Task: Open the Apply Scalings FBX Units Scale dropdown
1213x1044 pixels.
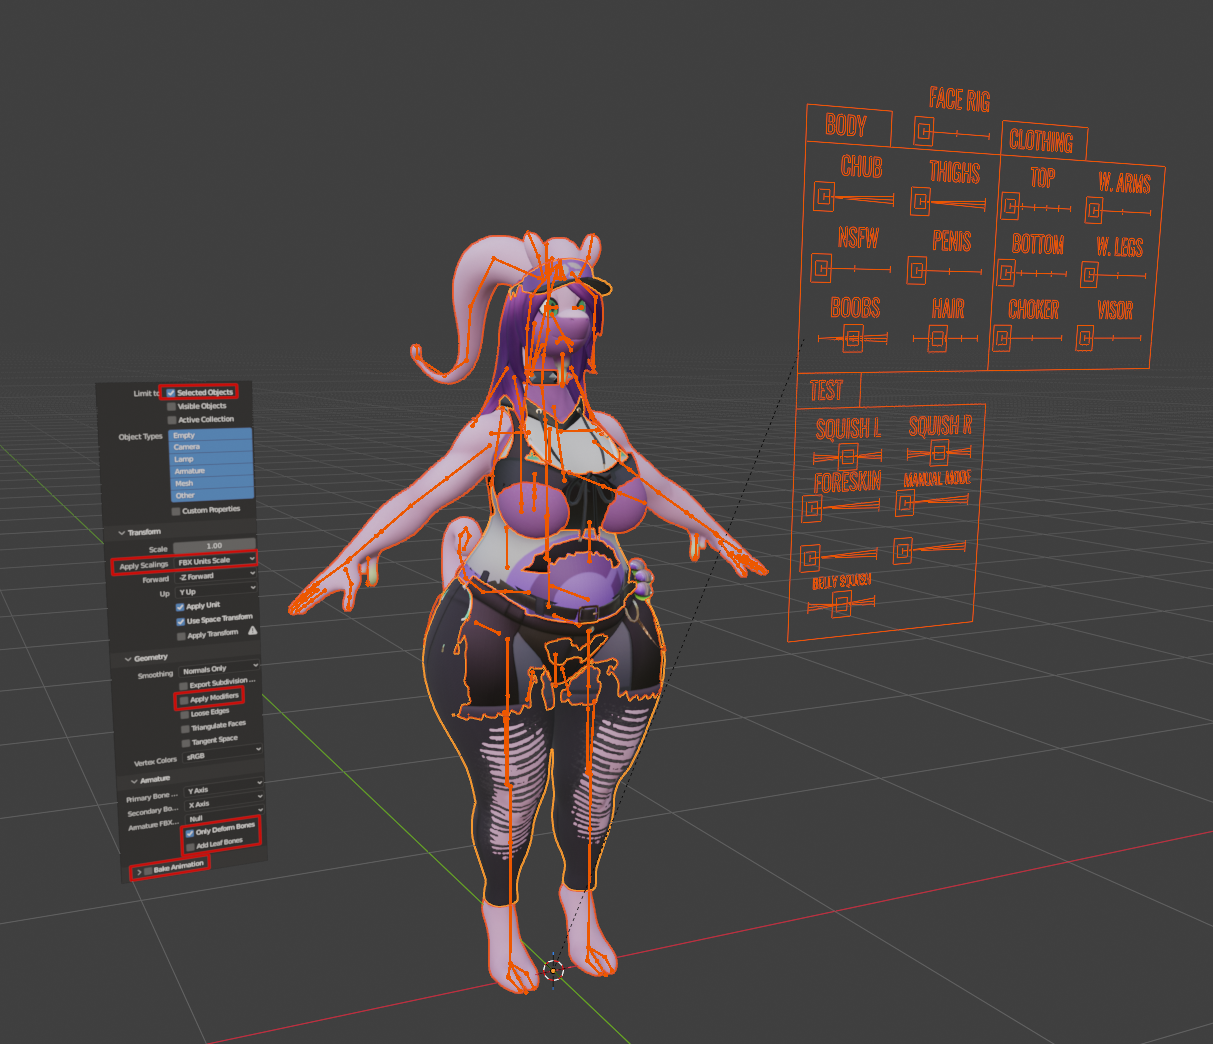Action: (215, 561)
